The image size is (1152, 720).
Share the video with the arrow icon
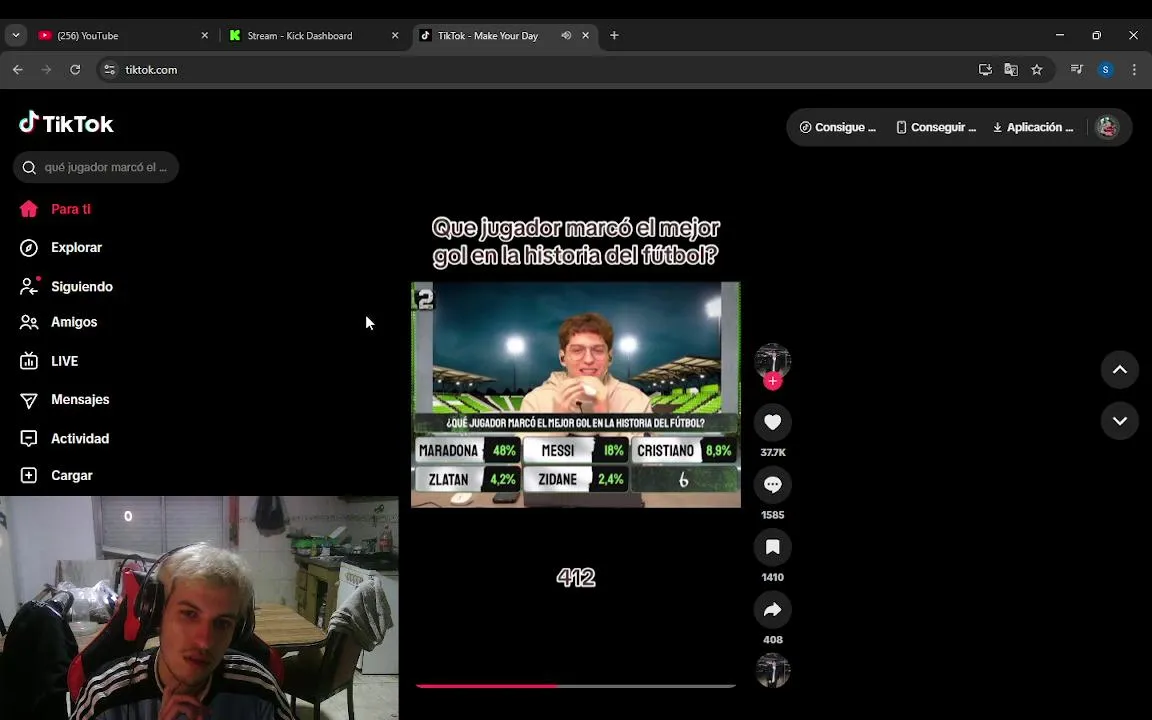772,609
